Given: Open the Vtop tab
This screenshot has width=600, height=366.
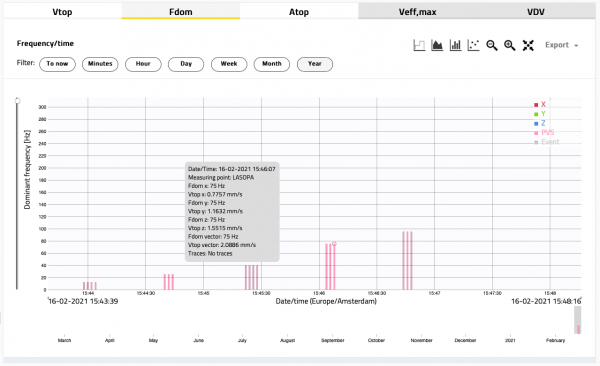Looking at the screenshot, I should point(62,12).
